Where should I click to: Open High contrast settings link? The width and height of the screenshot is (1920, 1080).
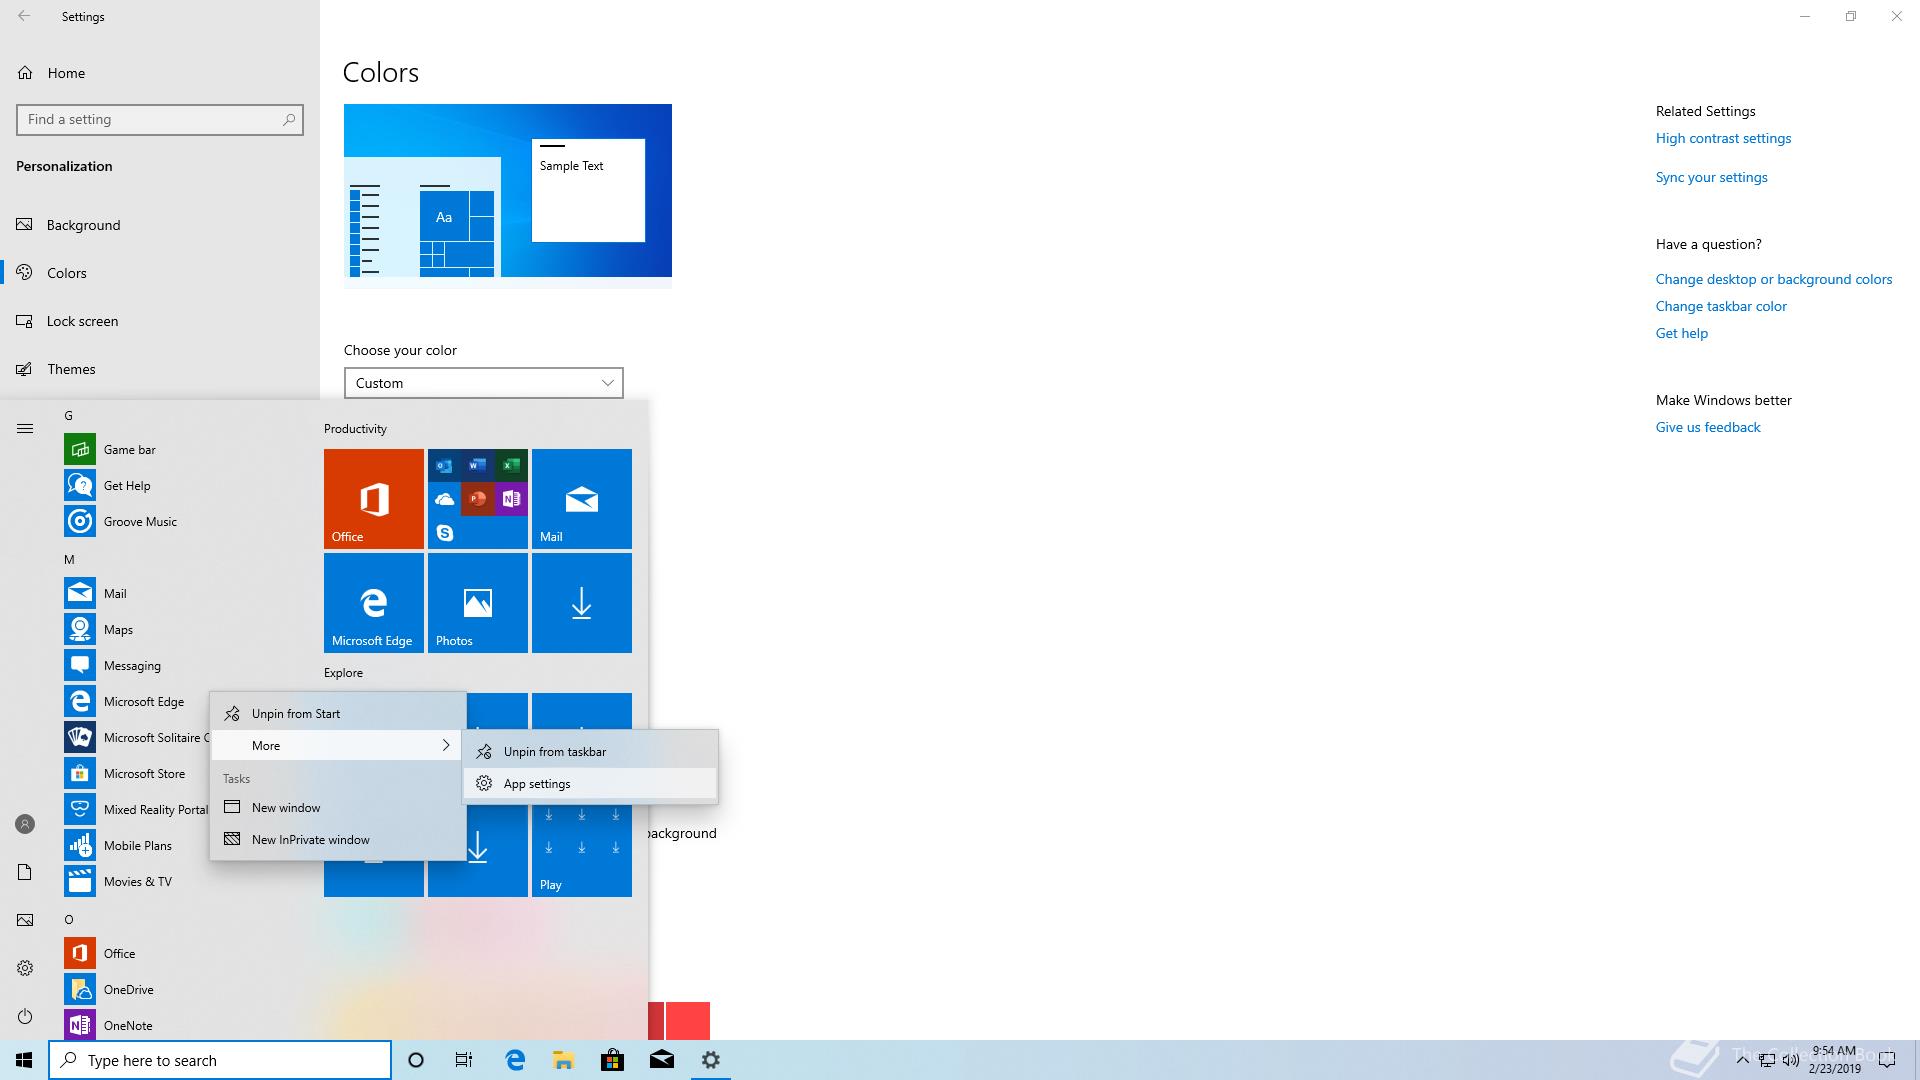1723,138
